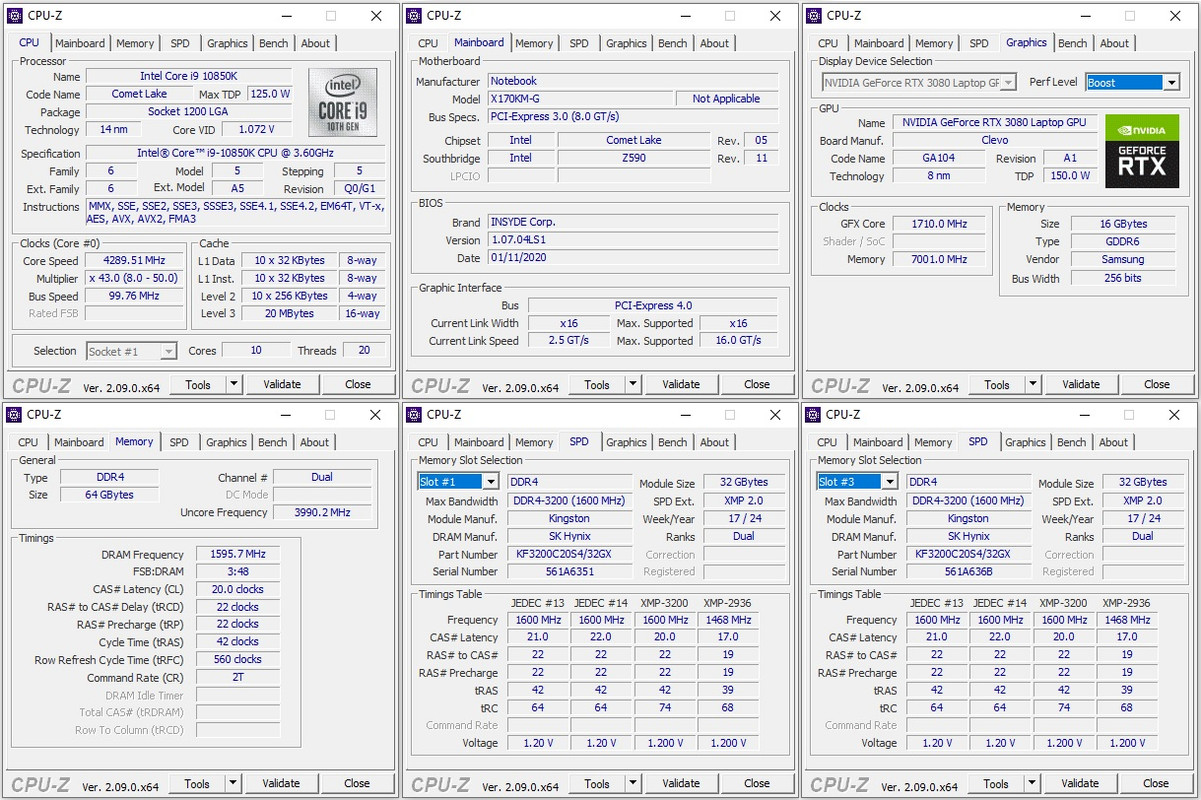Click Validate in the Slot #1 SPD window
Screen dimensions: 1201x800
coord(681,783)
